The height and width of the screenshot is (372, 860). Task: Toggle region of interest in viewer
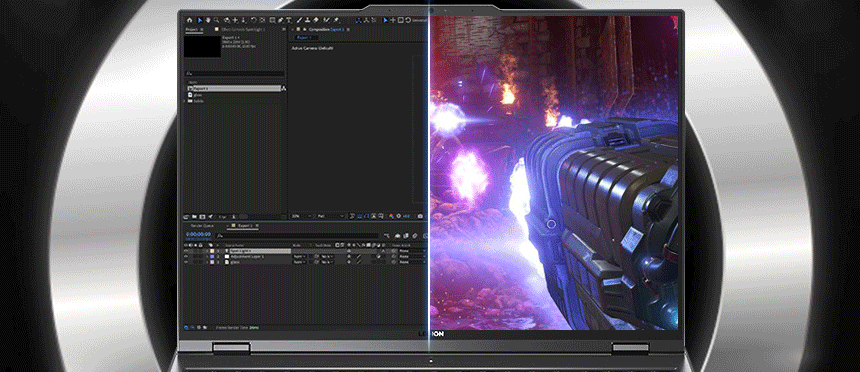pyautogui.click(x=374, y=216)
